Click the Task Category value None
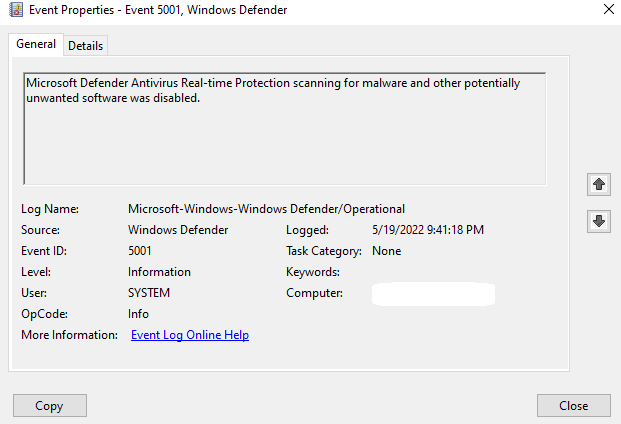 (387, 251)
